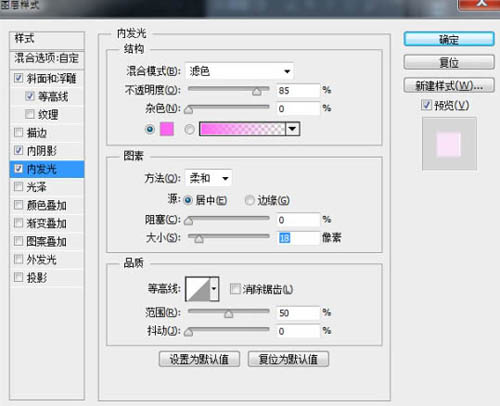Open 混合选项:自定 blending options entry

[x=47, y=59]
